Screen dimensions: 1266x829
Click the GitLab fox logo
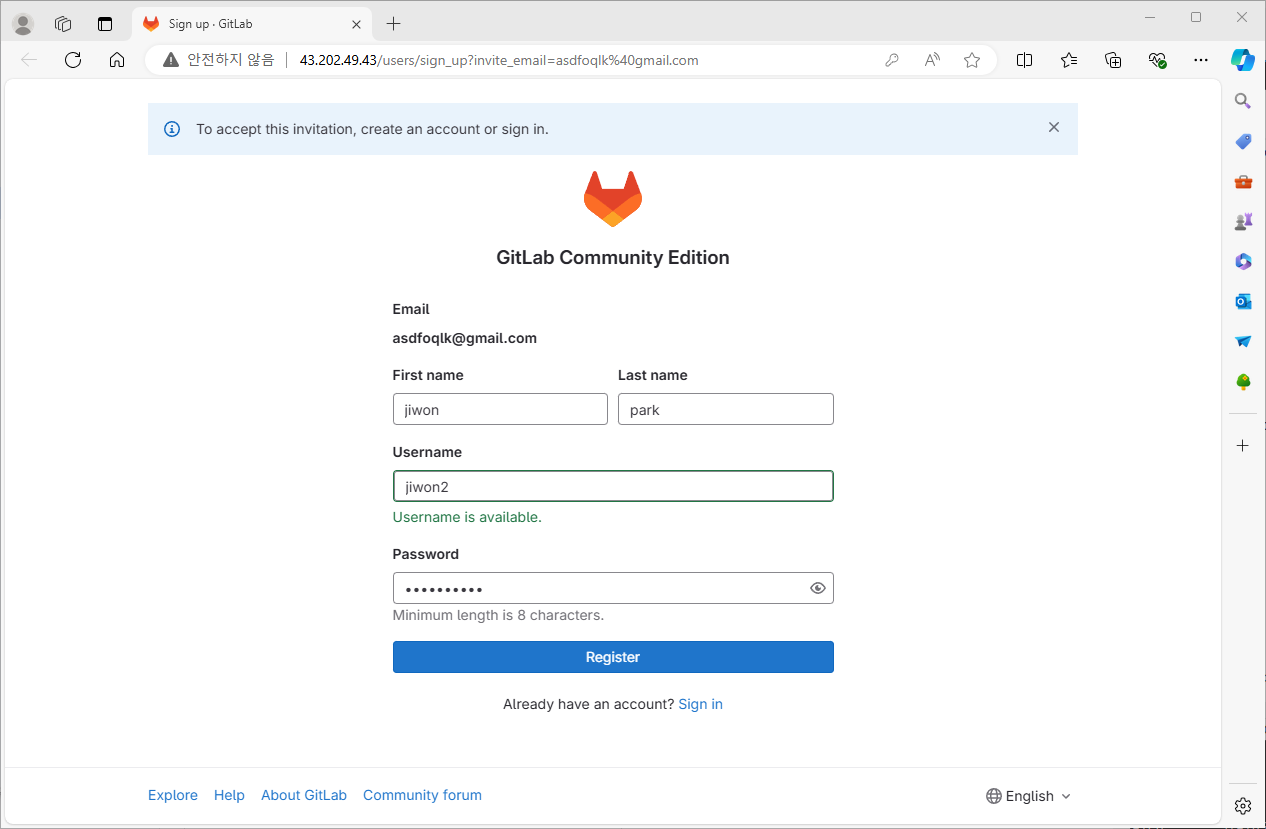[x=612, y=197]
